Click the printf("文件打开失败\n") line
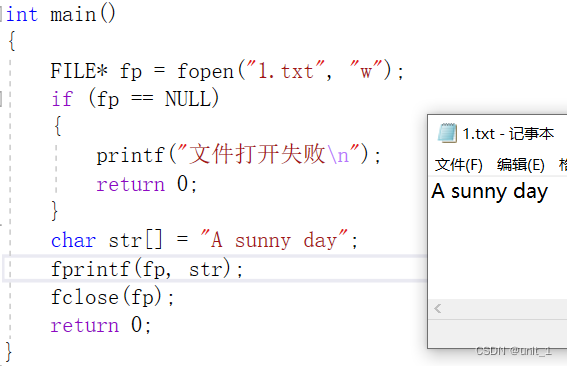 click(x=238, y=155)
